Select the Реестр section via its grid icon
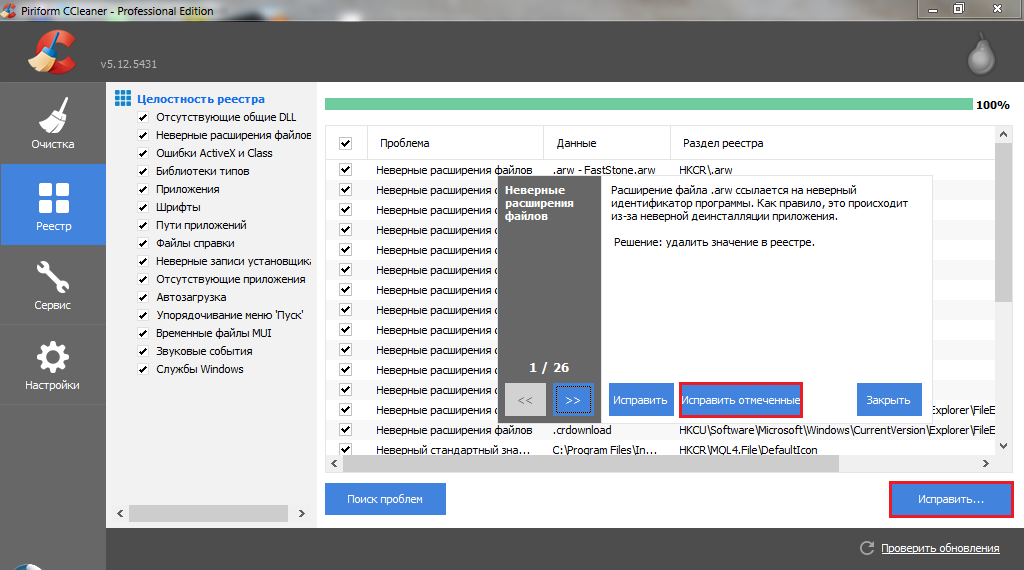Screen dimensions: 1024x570 54,198
